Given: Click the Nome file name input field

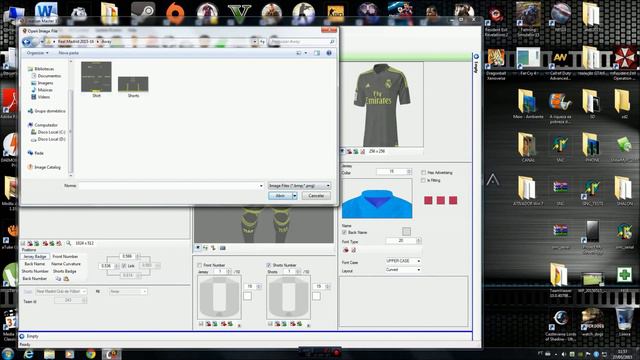Looking at the screenshot, I should 171,186.
